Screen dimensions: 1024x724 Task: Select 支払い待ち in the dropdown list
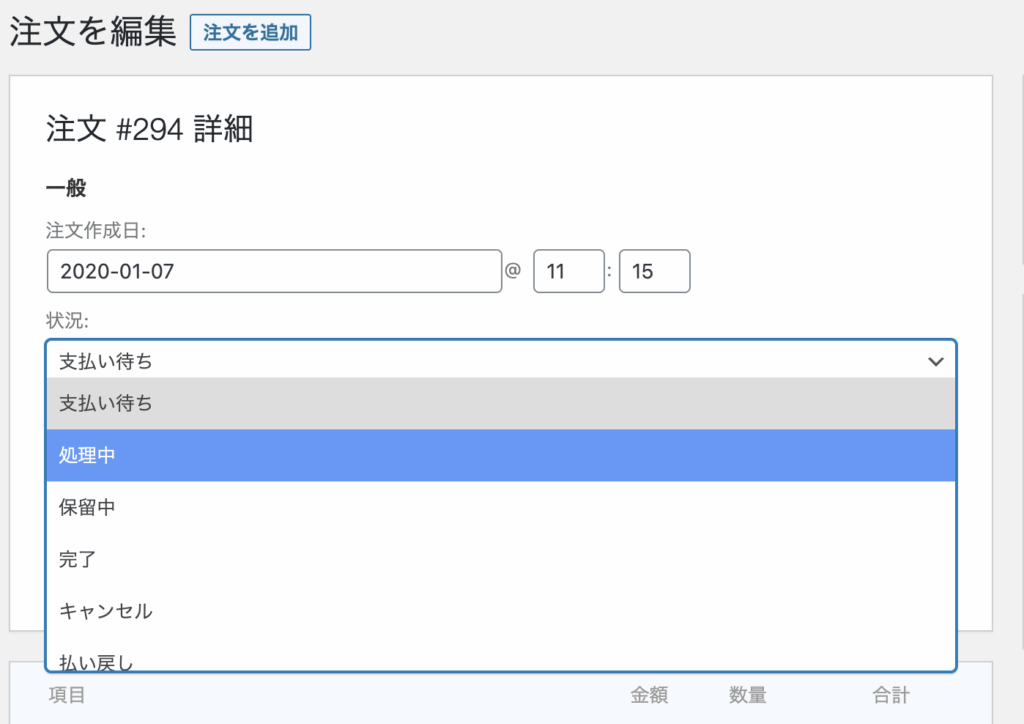[x=500, y=404]
